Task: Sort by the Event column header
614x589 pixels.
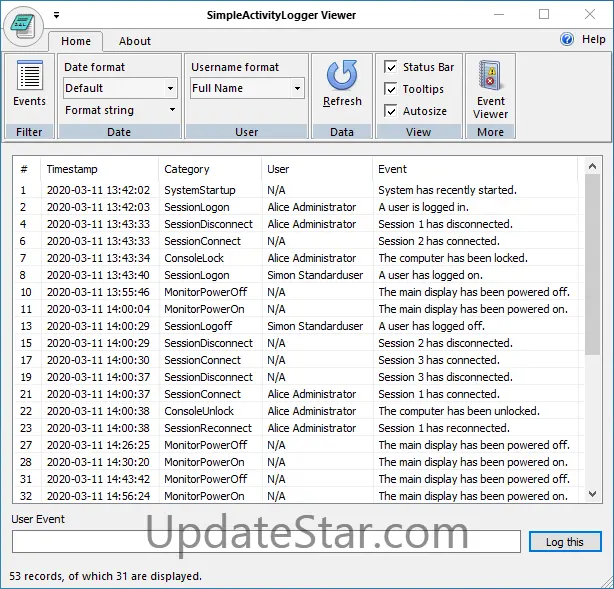Action: [475, 169]
